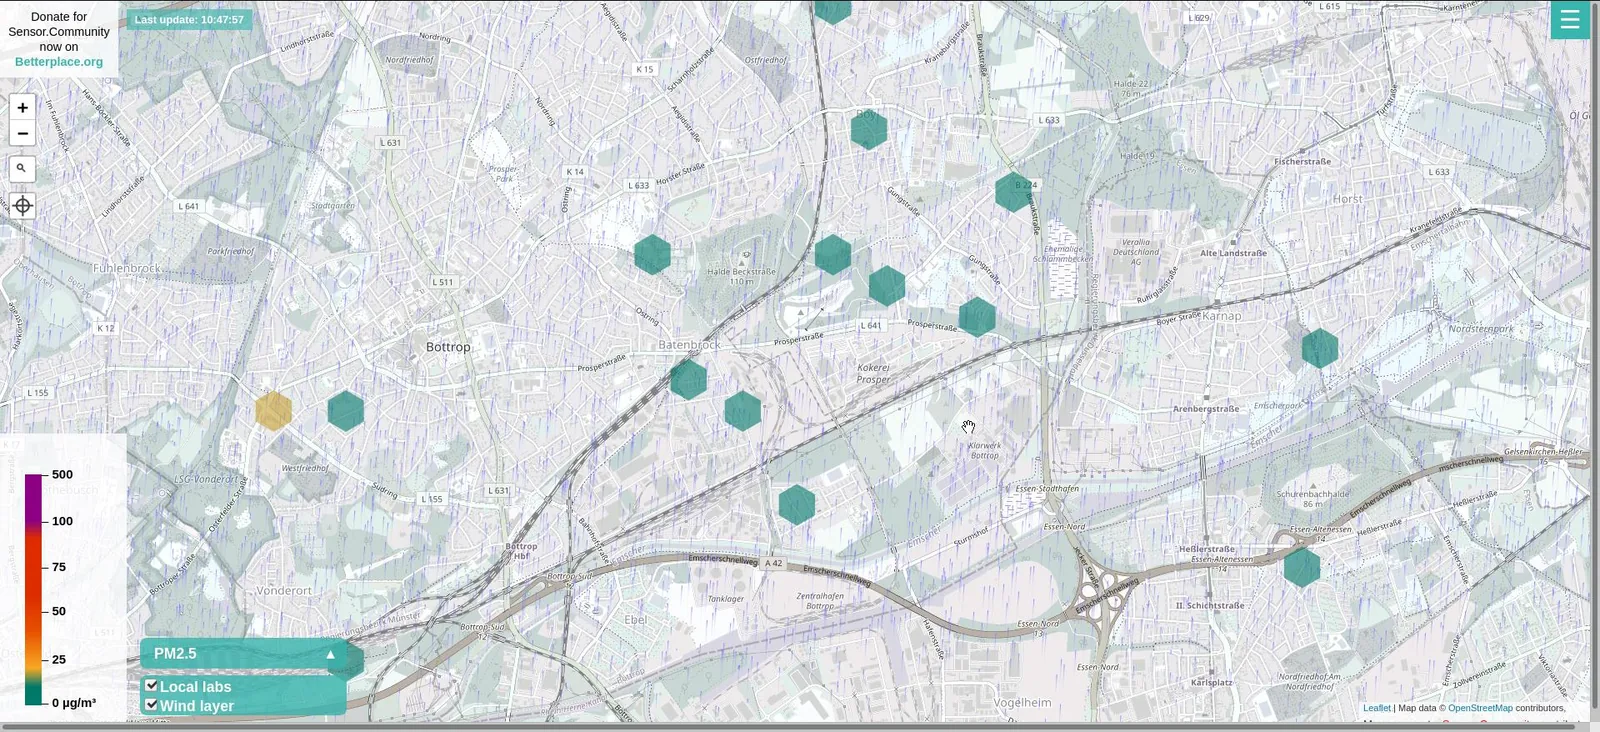Screen dimensions: 1600x732
Task: Click the 500 value on the legend
Action: coord(63,475)
